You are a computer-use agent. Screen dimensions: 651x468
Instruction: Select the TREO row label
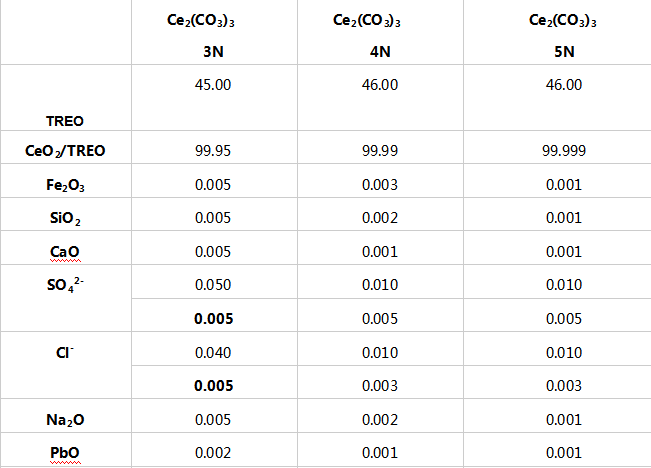65,119
